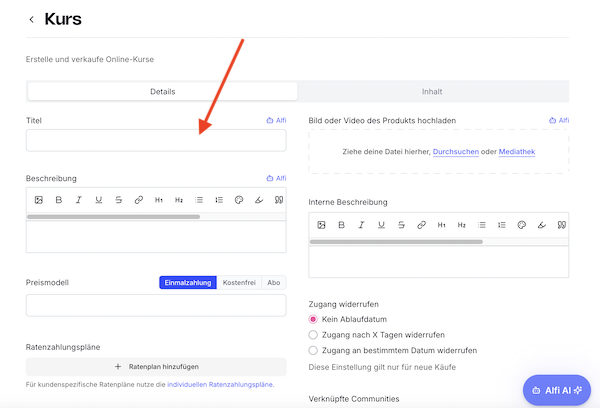Choose Kostenfrei price model
The width and height of the screenshot is (600, 408).
[x=239, y=282]
